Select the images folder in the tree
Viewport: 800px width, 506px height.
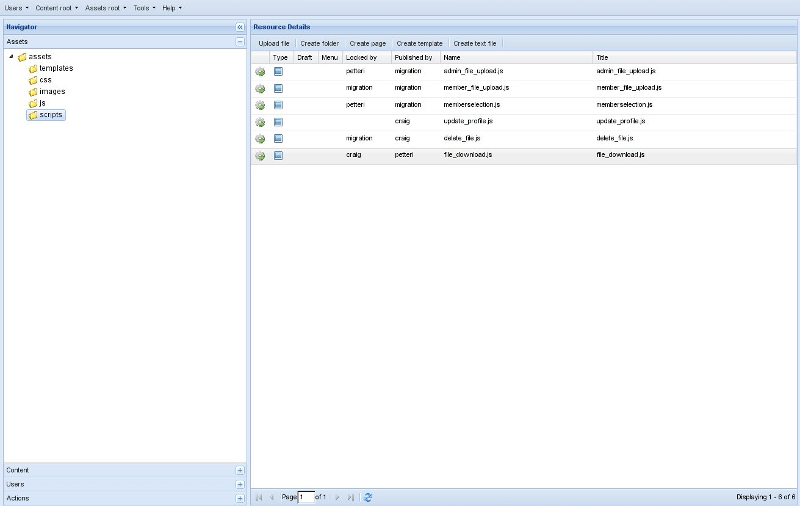(52, 91)
